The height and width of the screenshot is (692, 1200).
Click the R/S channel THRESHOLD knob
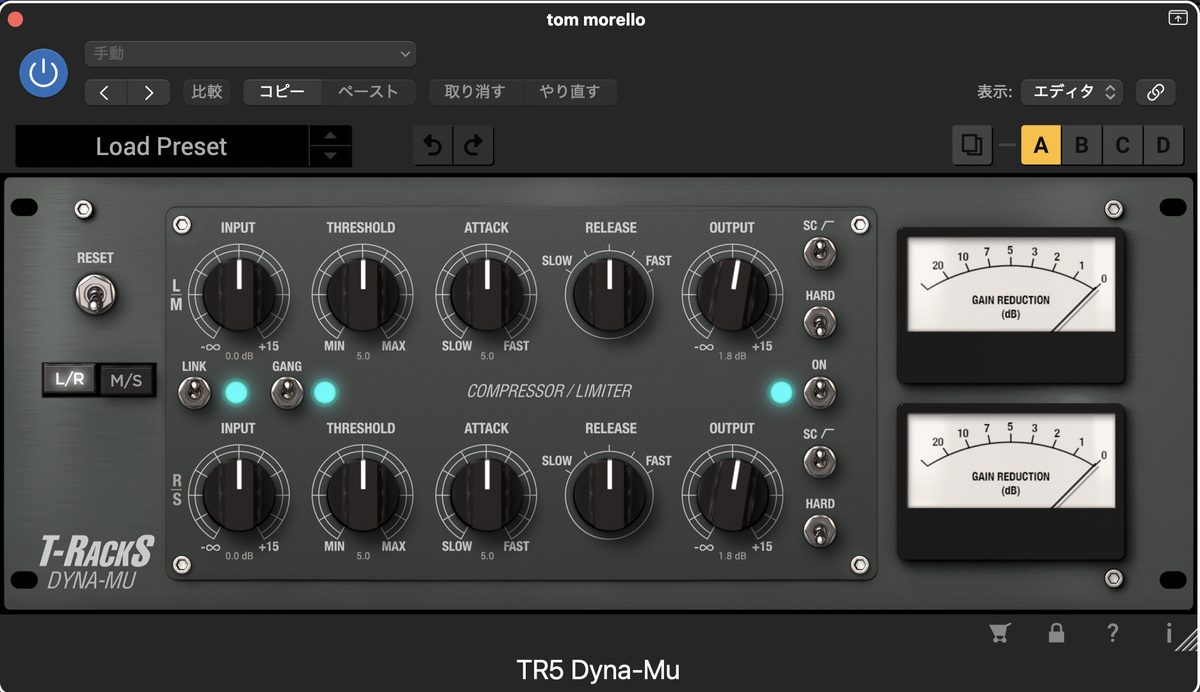pos(362,492)
